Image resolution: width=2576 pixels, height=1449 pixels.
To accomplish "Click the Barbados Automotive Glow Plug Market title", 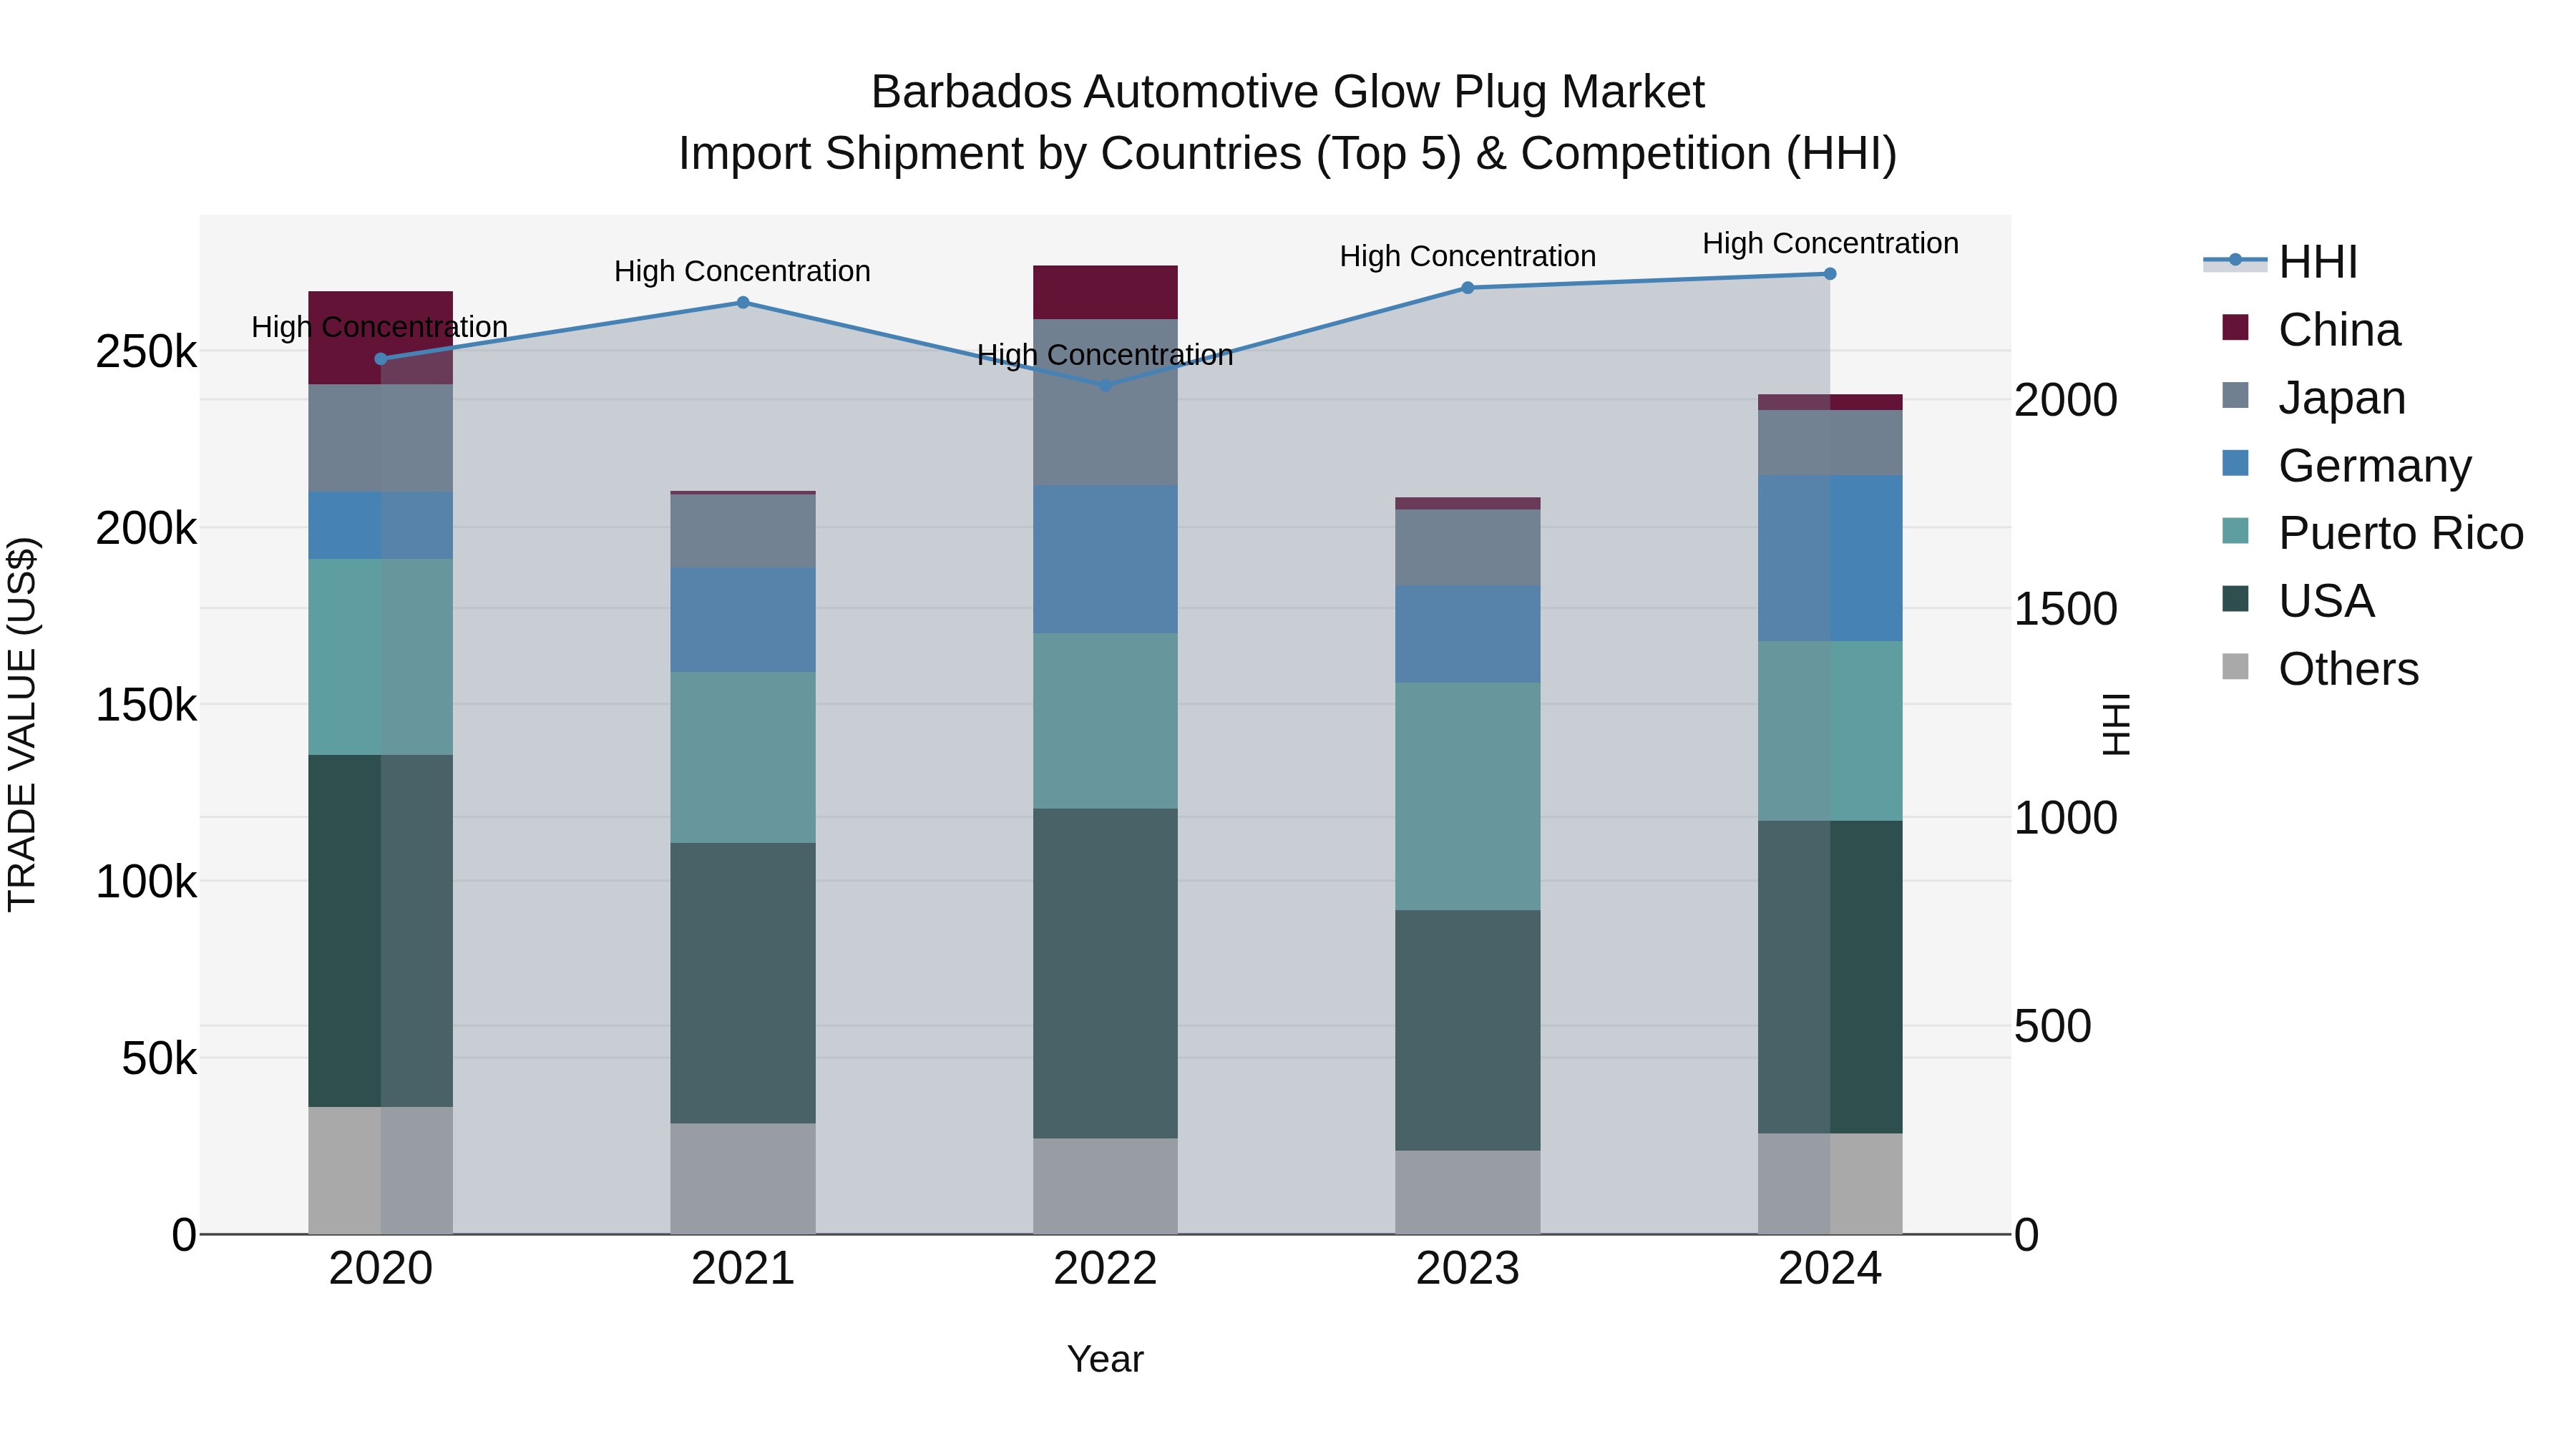I will coord(1288,92).
